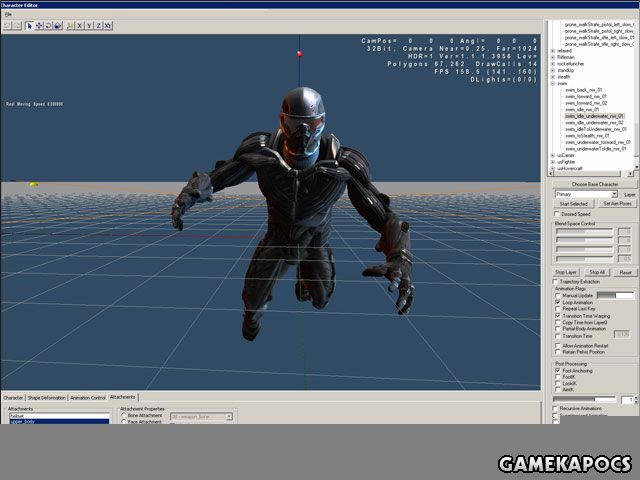Click the redo toolbar icon
Image resolution: width=640 pixels, height=480 pixels.
click(x=17, y=26)
